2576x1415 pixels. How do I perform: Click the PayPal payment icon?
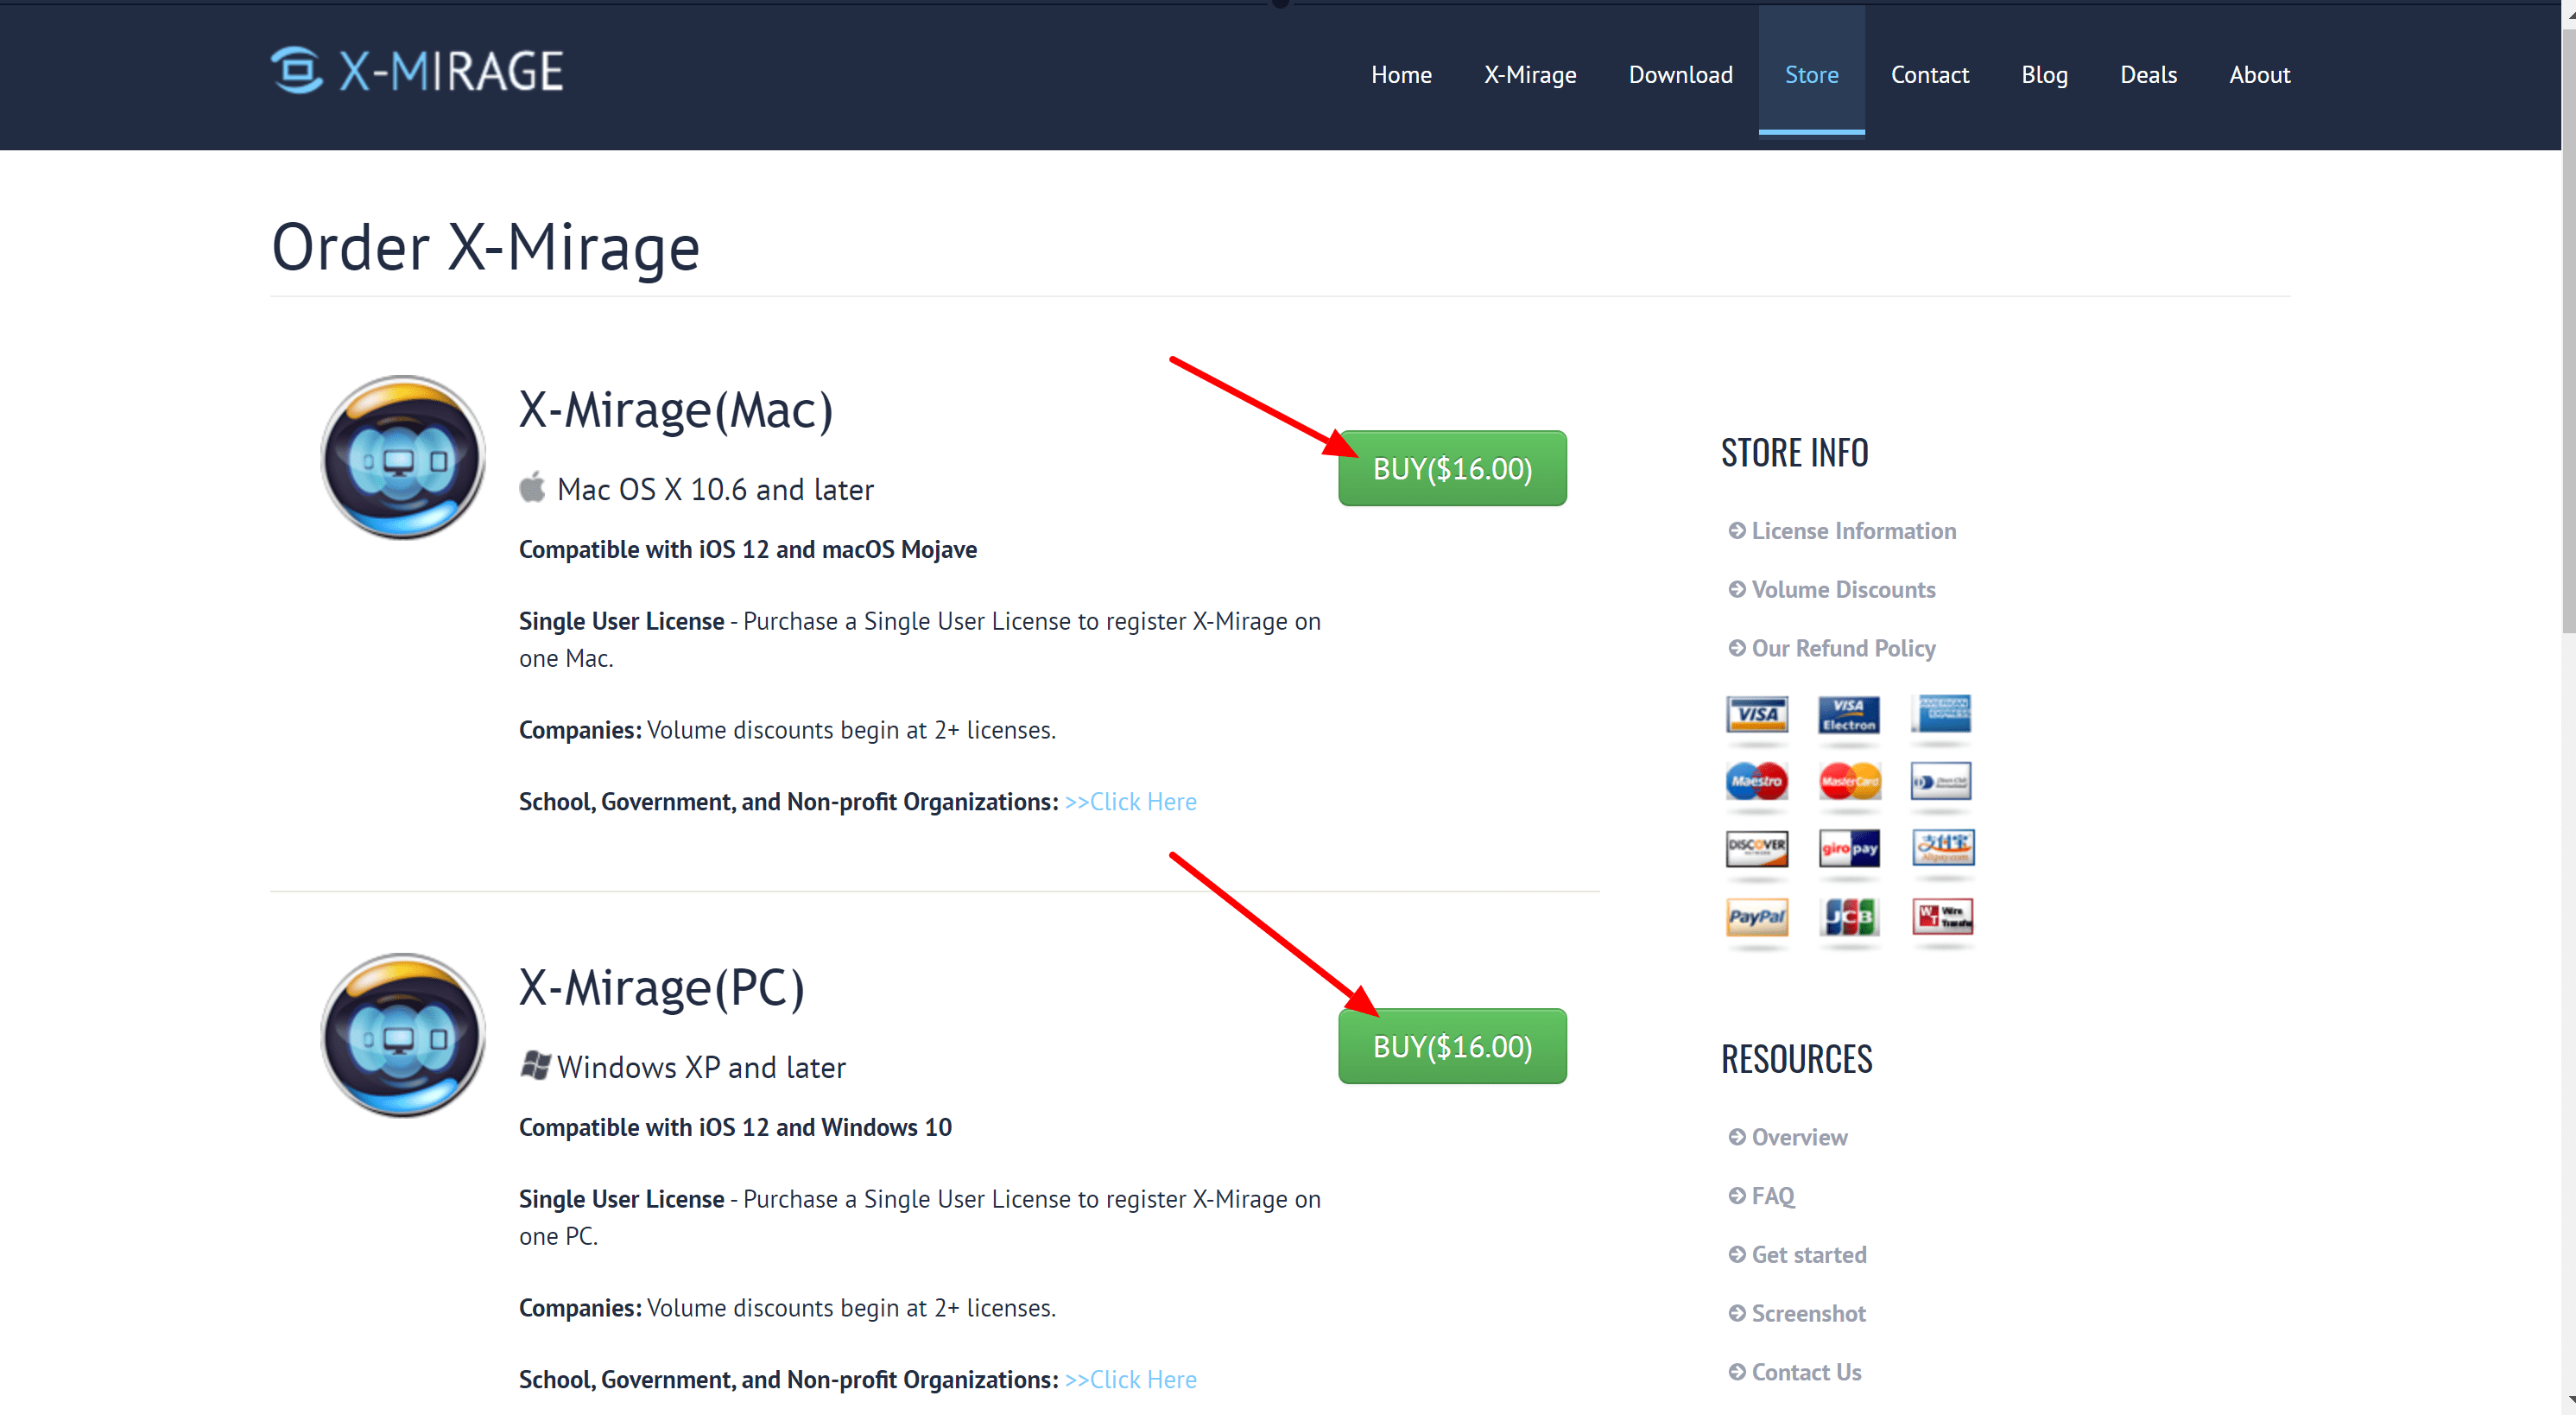[1757, 917]
